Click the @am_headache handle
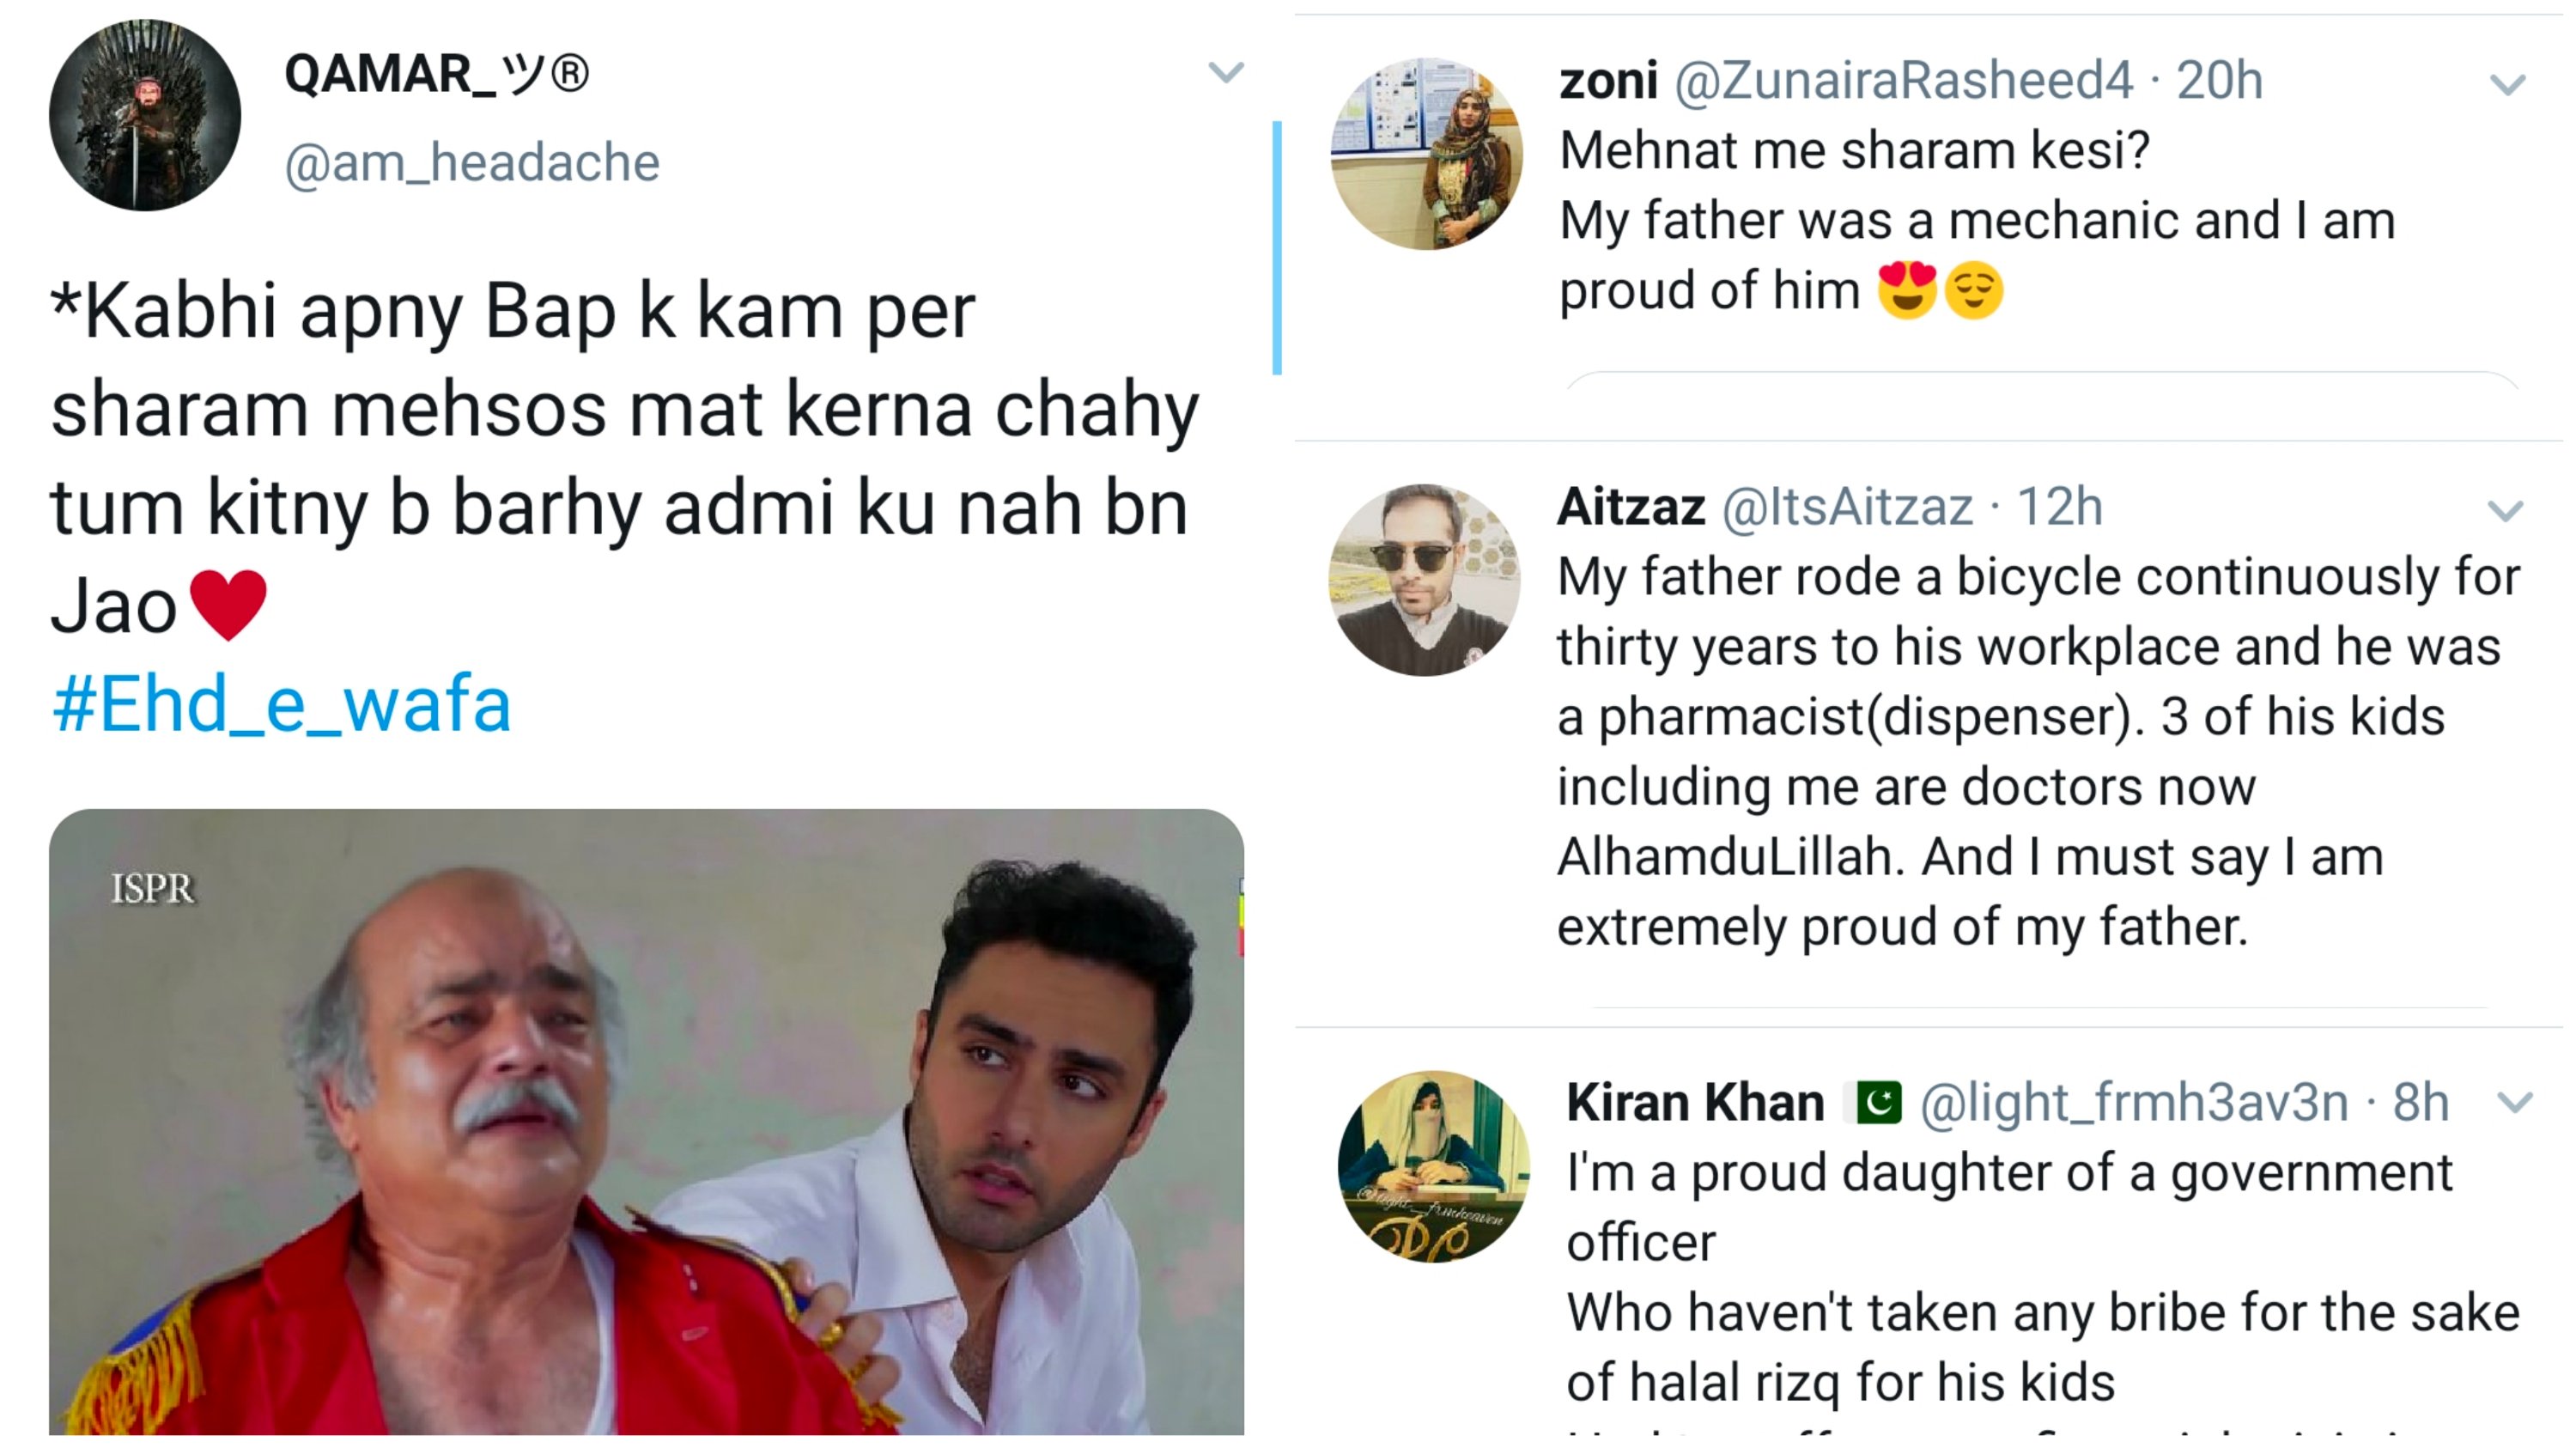 [472, 162]
